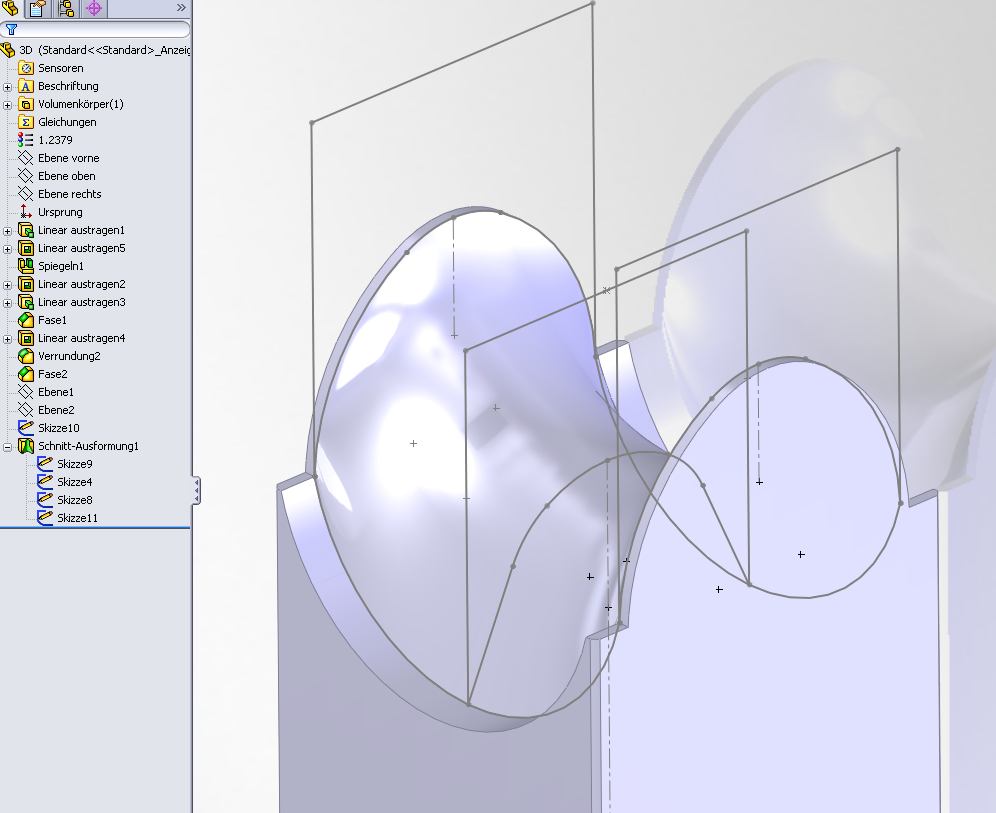This screenshot has height=813, width=996.
Task: Select the Skizze8 sketch icon
Action: pos(44,499)
